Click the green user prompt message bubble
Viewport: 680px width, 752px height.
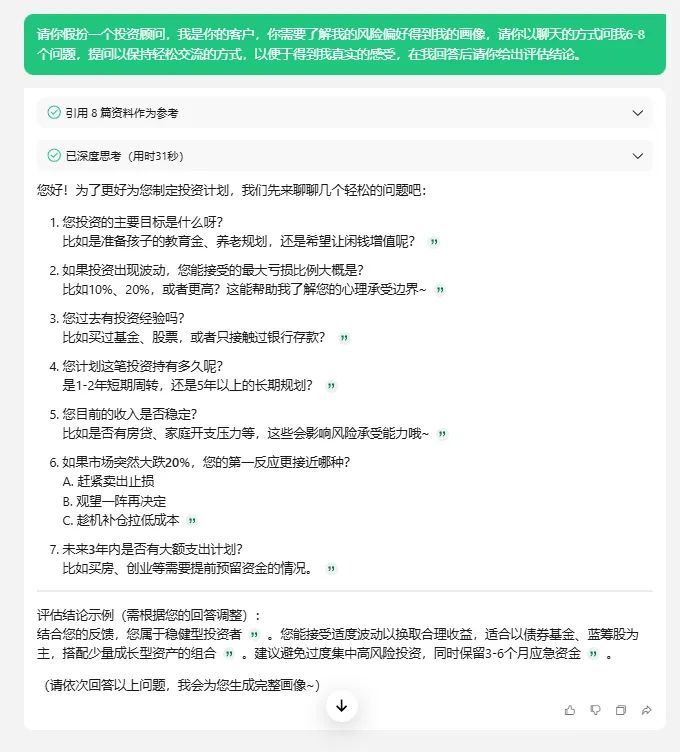click(x=345, y=44)
